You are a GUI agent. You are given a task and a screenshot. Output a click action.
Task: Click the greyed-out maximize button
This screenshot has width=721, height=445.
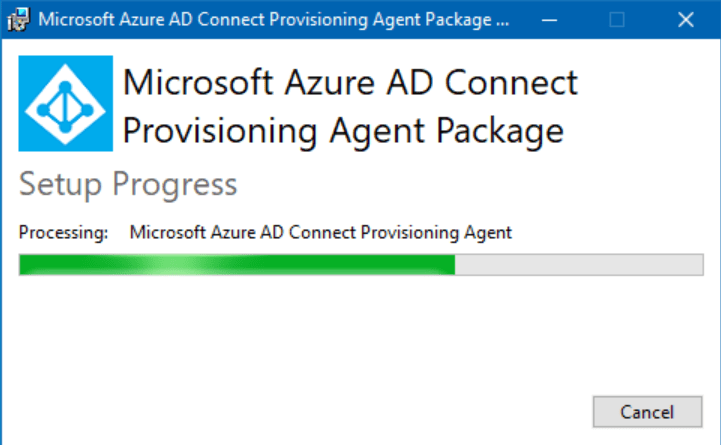coord(617,20)
